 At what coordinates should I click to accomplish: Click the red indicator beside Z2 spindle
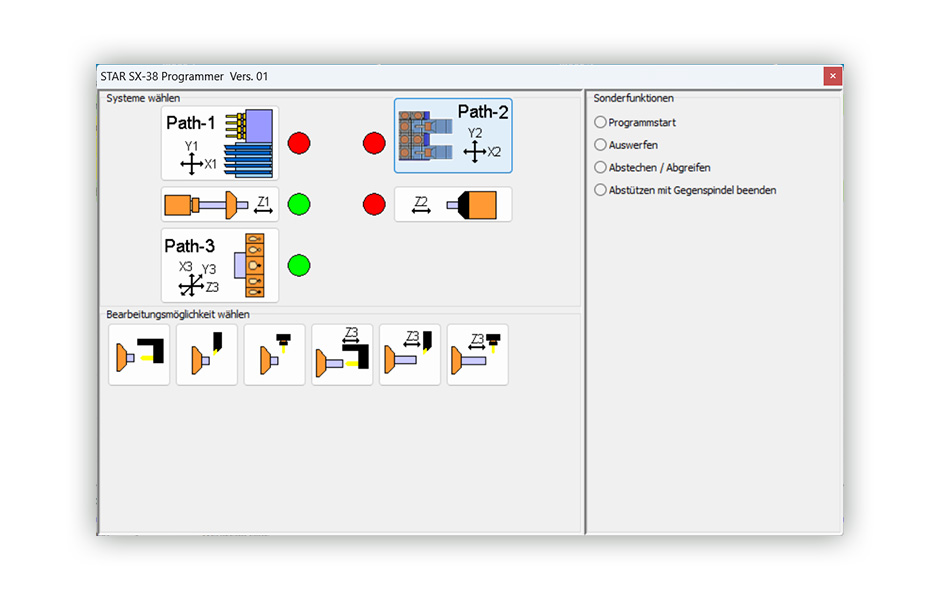point(374,204)
